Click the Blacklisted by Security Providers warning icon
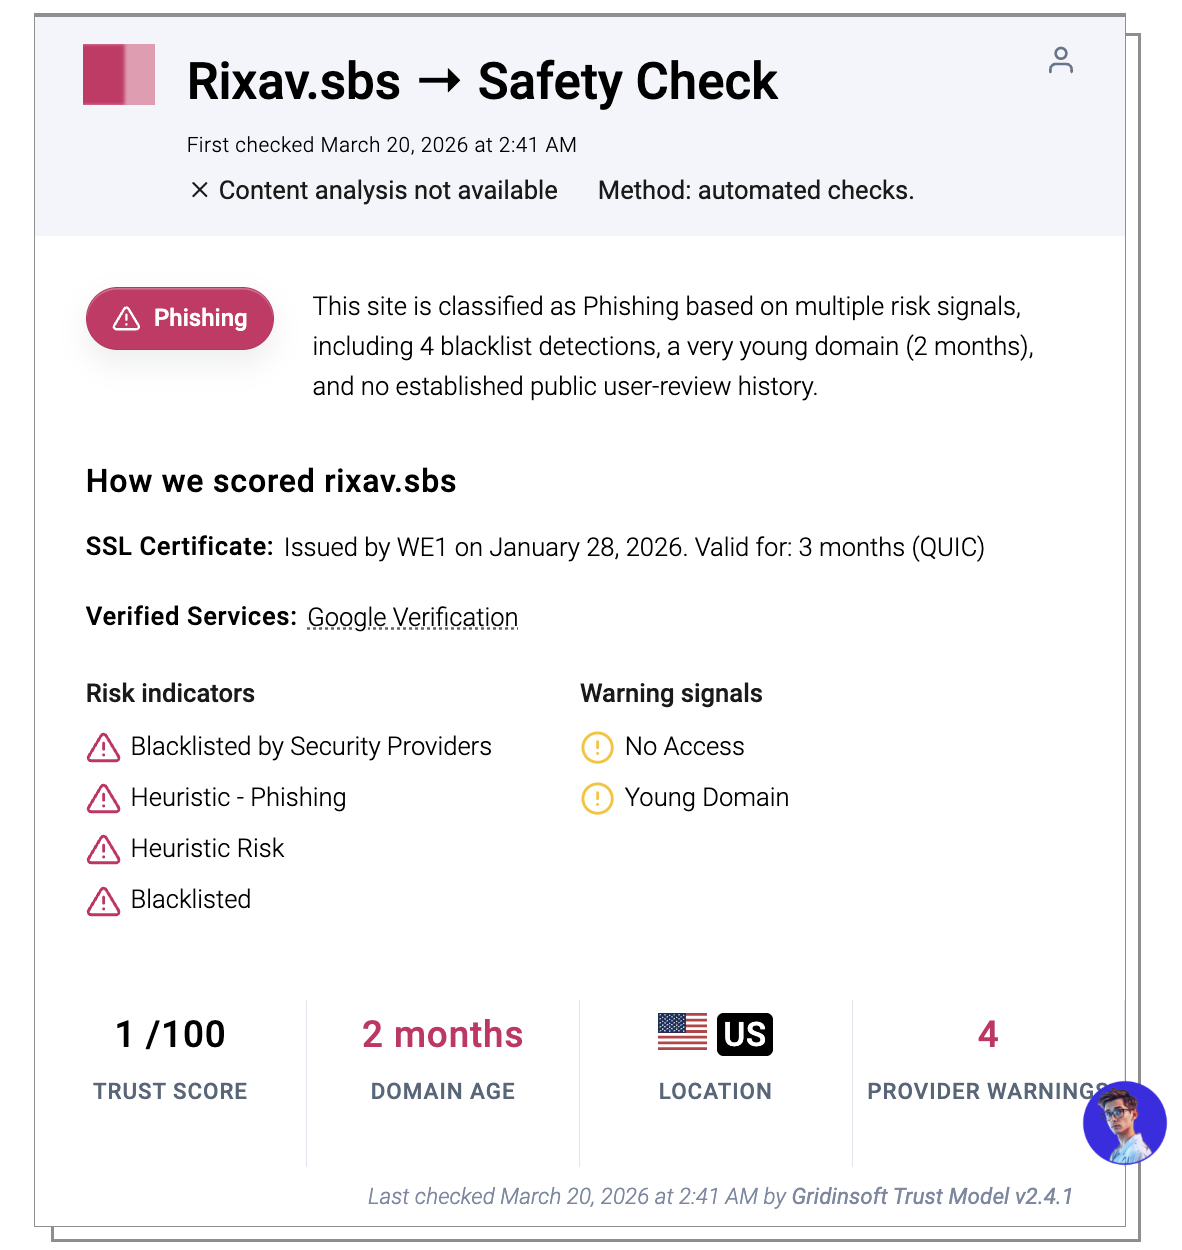1182x1250 pixels. point(103,747)
